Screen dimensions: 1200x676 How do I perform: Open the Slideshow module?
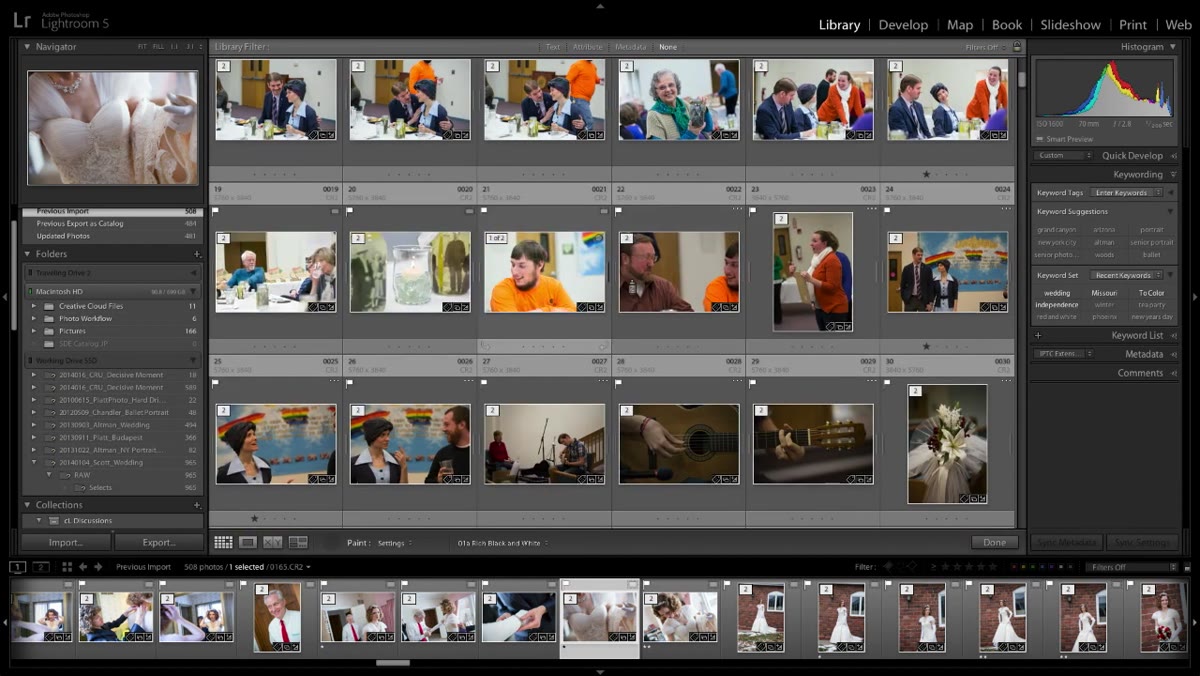point(1070,25)
